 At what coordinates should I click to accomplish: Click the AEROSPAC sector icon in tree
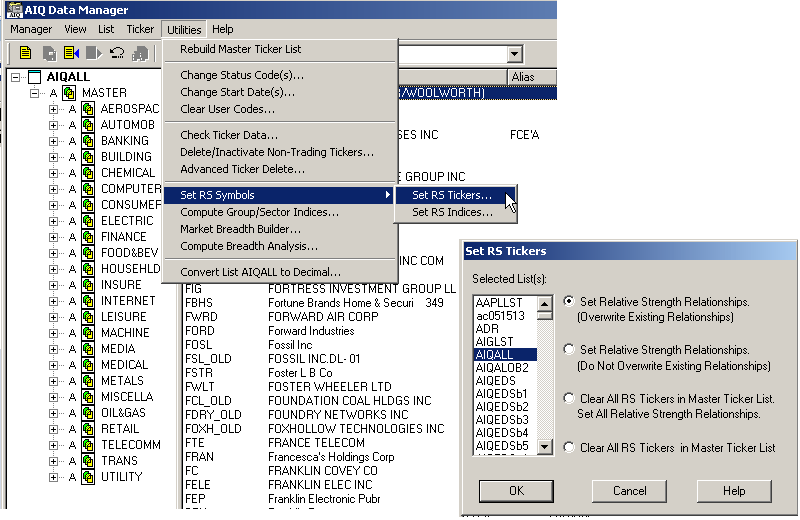tap(88, 109)
